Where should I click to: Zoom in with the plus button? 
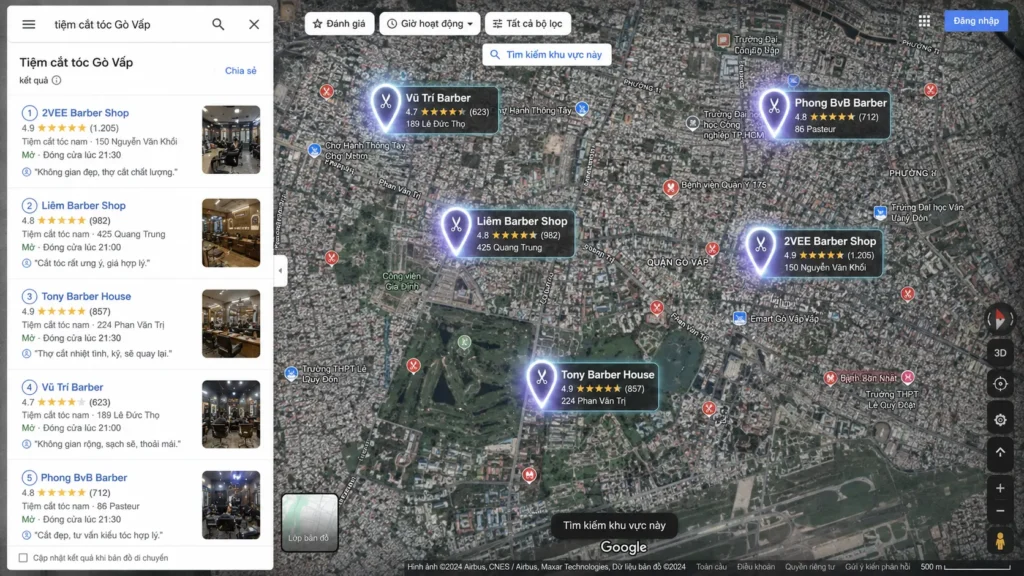pos(1000,488)
